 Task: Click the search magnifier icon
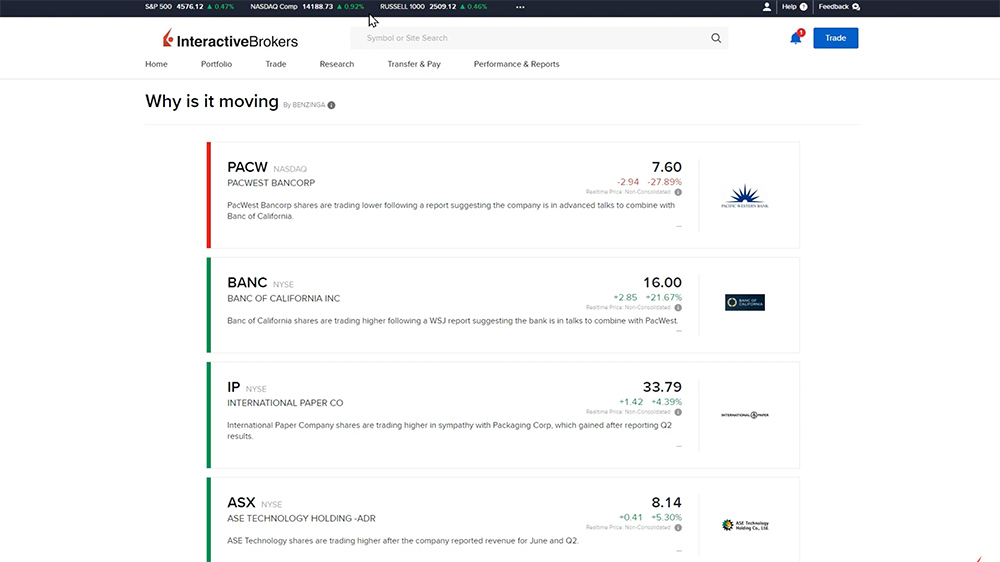pyautogui.click(x=716, y=38)
